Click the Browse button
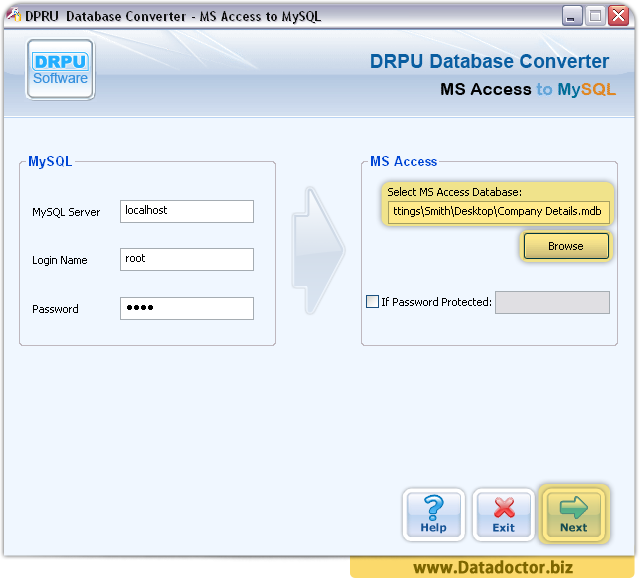The image size is (639, 578). 566,246
